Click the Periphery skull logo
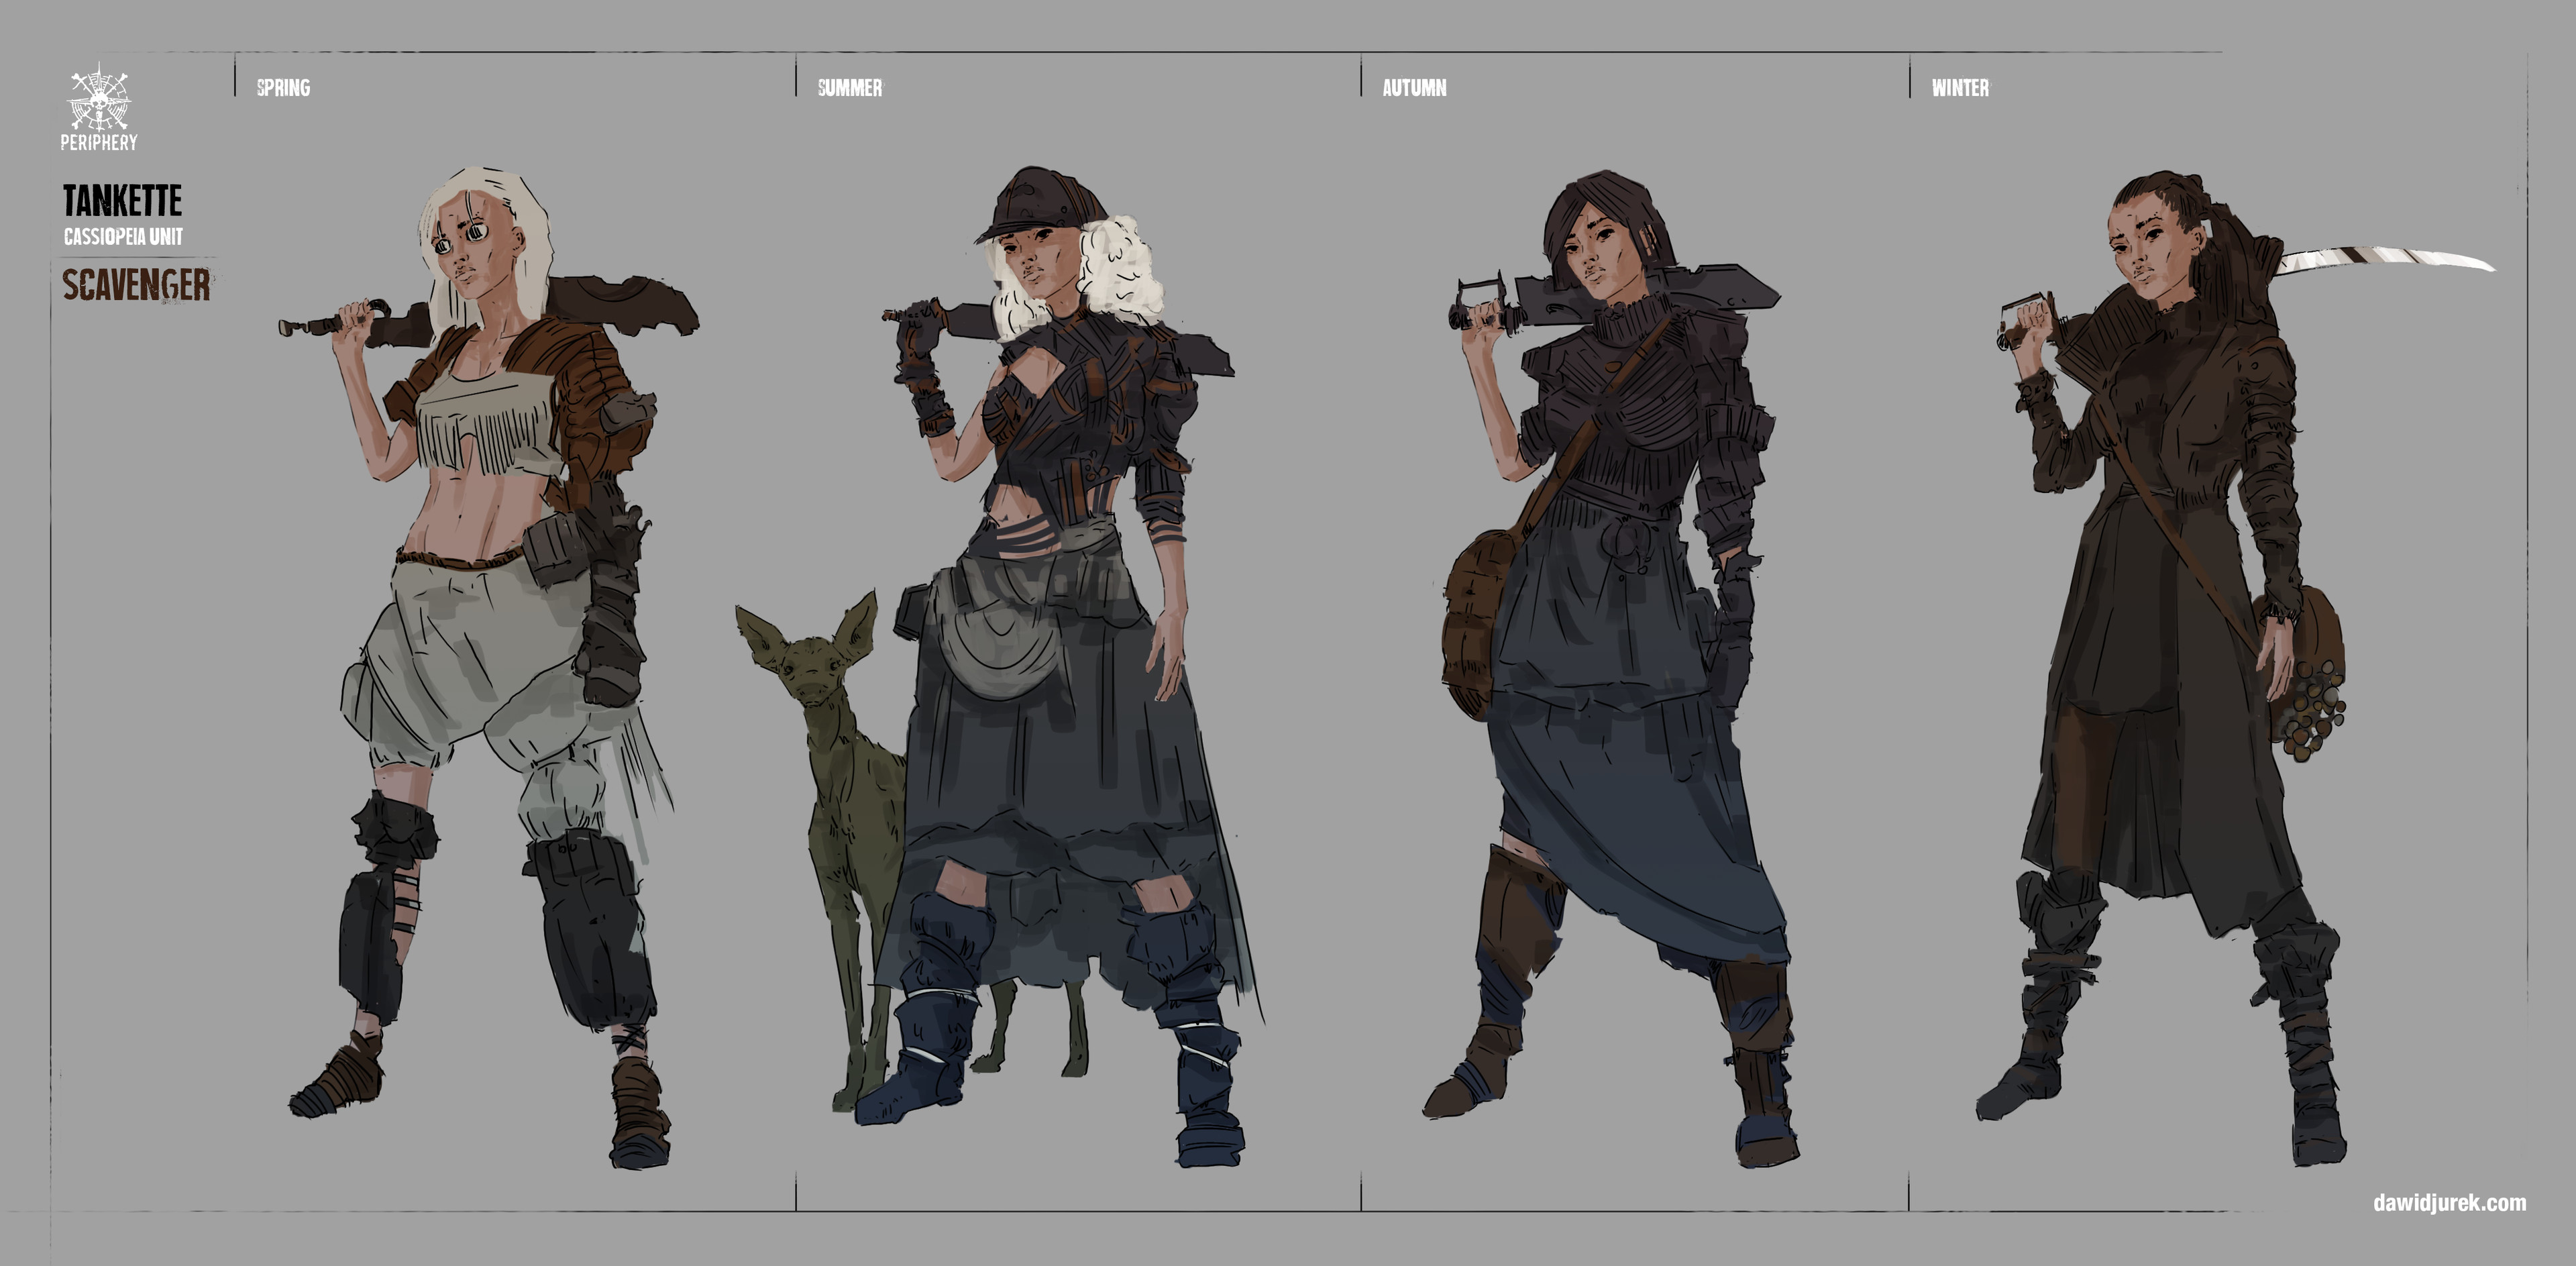The image size is (2576, 1266). coord(99,97)
